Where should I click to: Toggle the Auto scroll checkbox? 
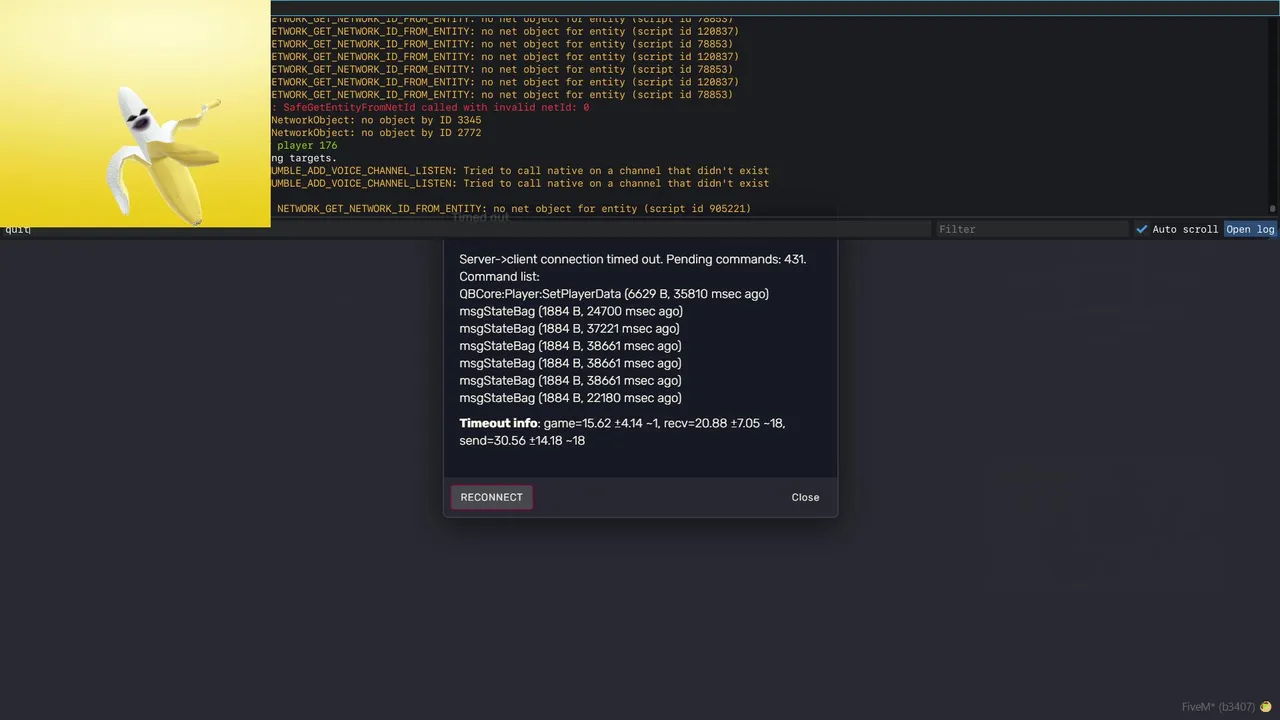(x=1142, y=229)
